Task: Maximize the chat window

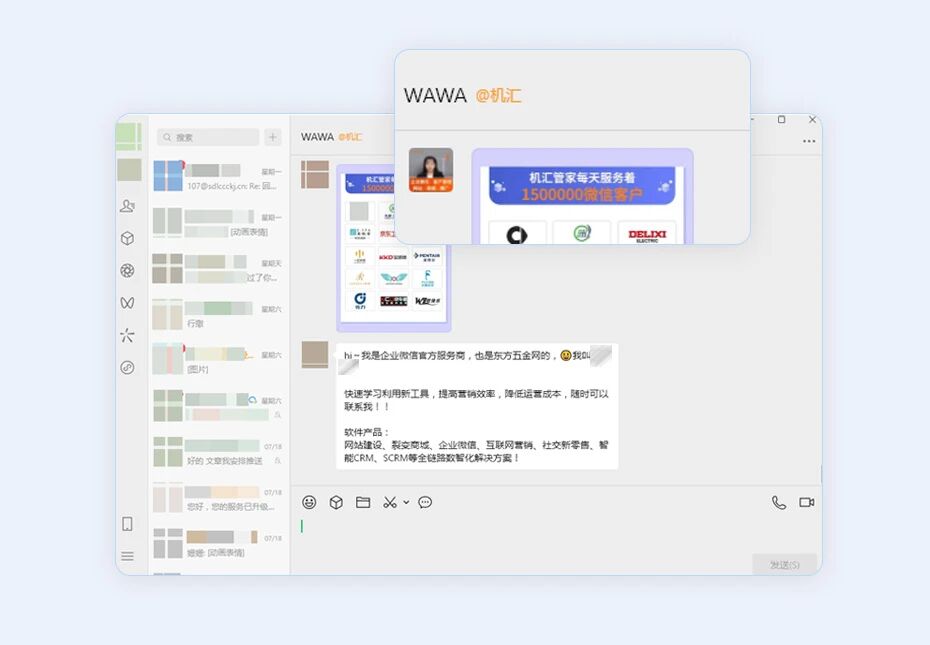Action: click(x=781, y=119)
